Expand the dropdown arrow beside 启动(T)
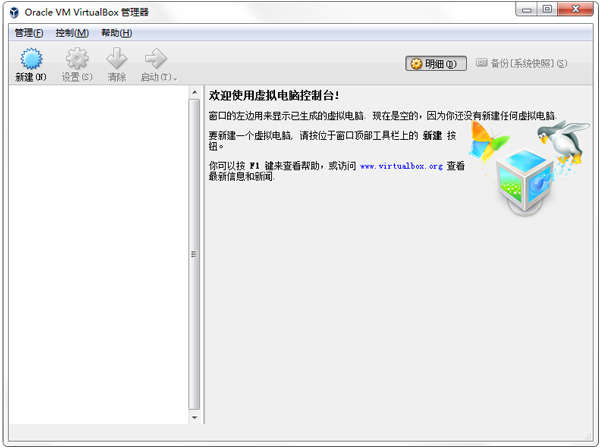This screenshot has width=600, height=448. coord(175,79)
